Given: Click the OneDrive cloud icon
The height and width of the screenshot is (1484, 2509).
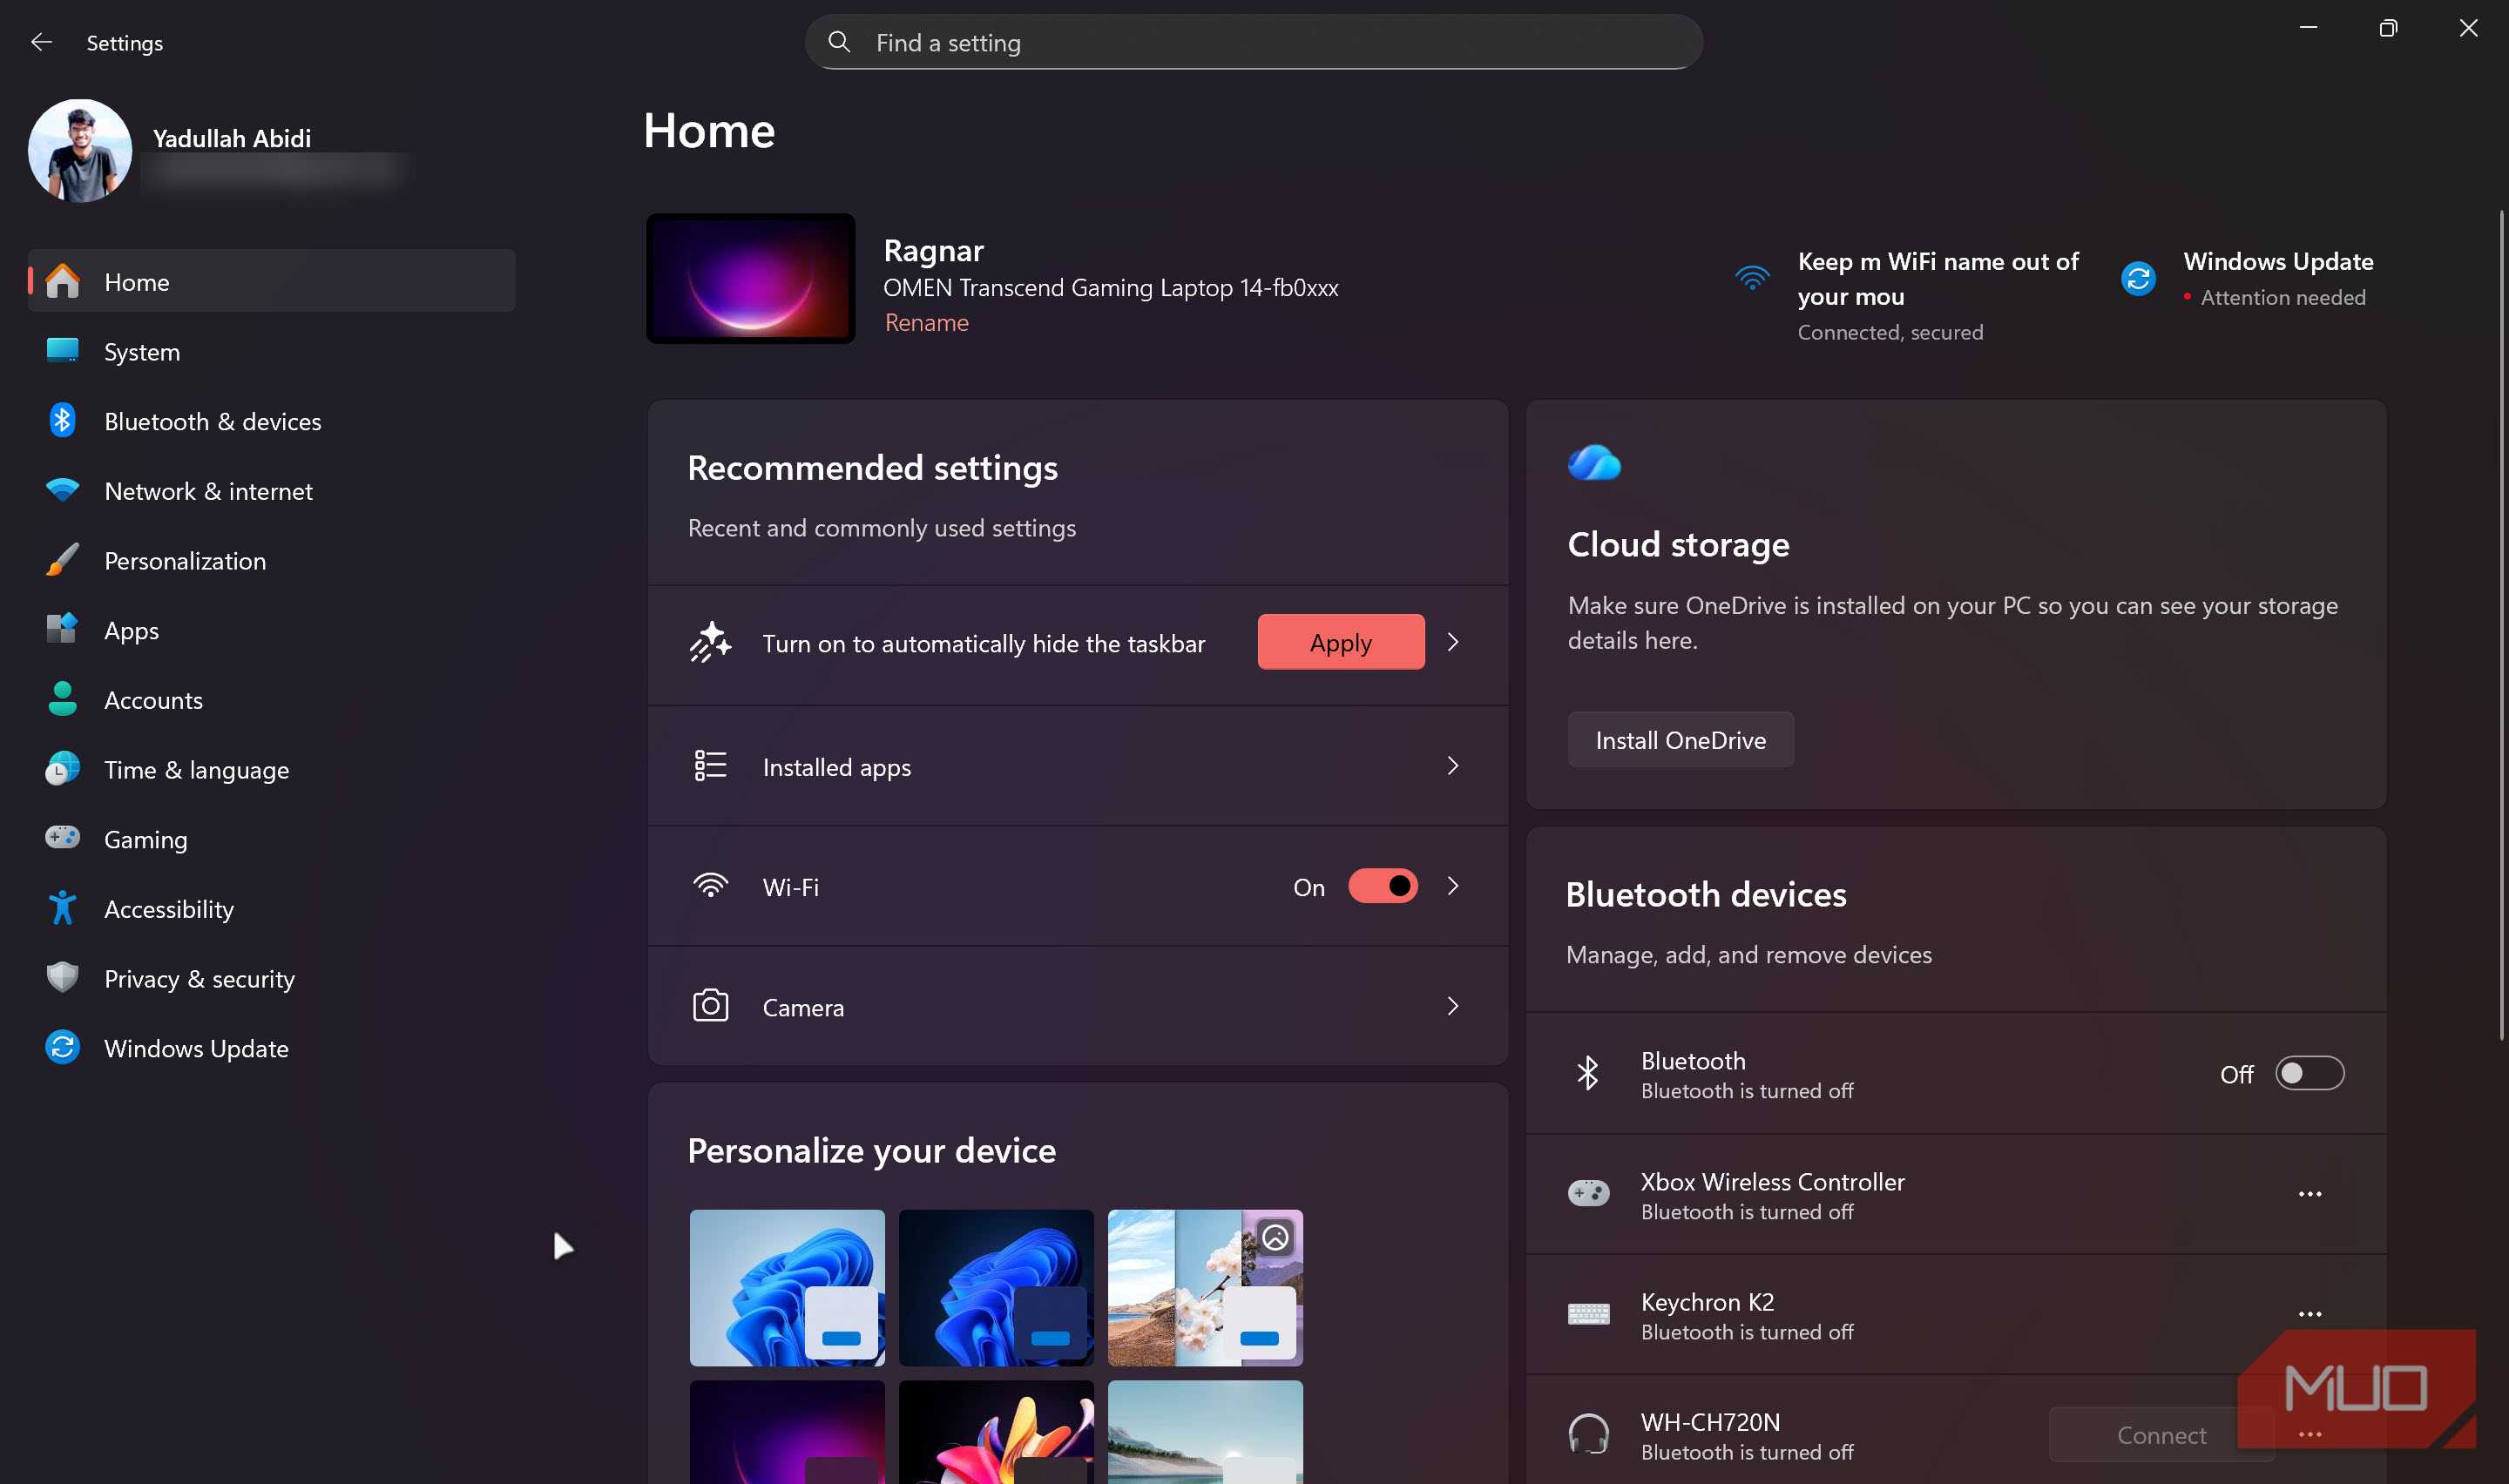Looking at the screenshot, I should 1594,463.
